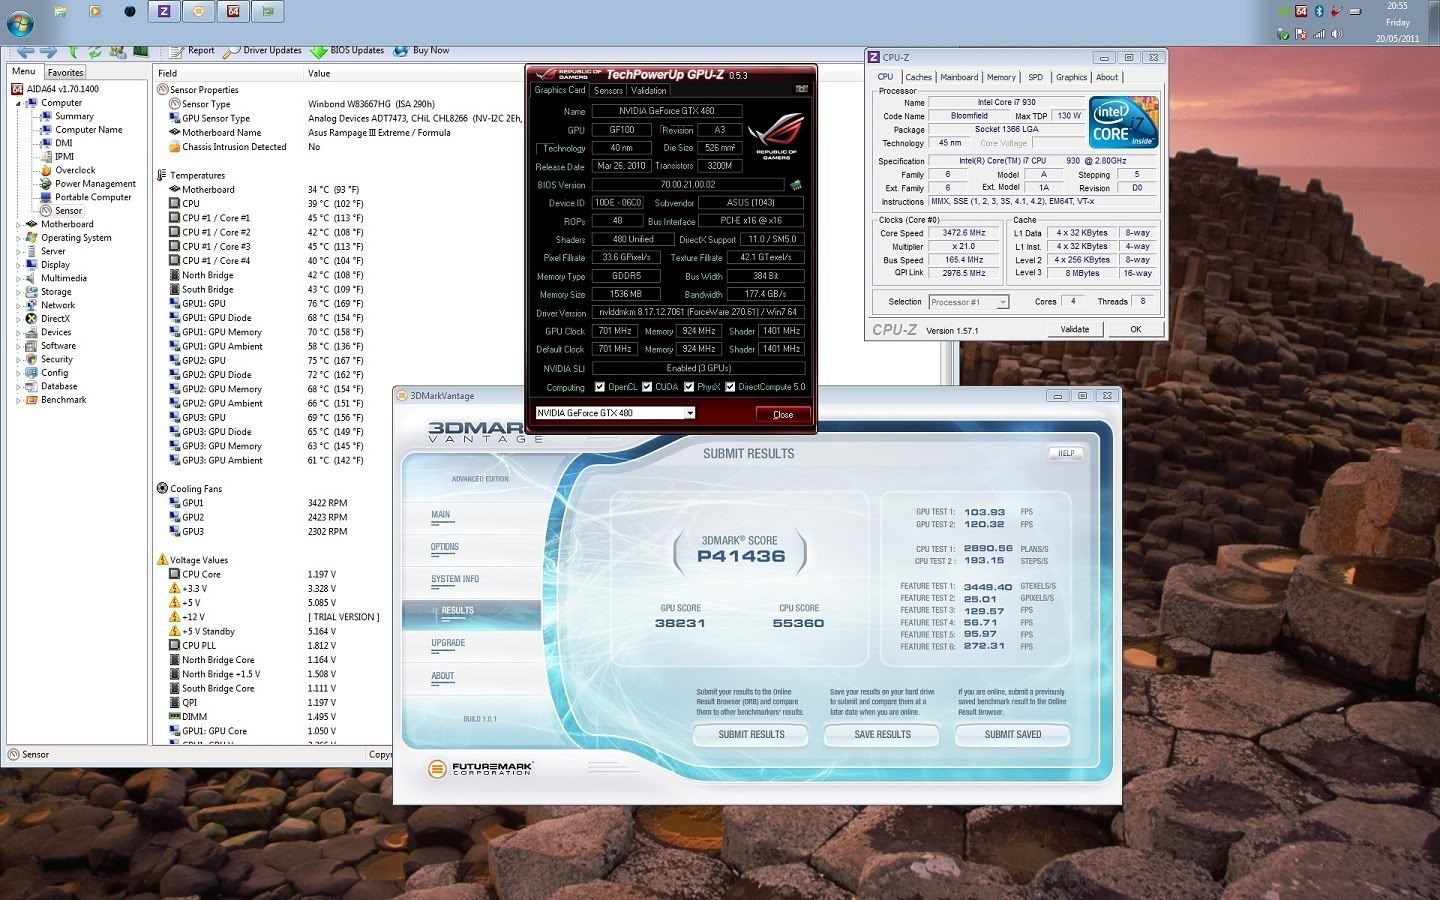Open Driver Updates in AIDA64 toolbar
The image size is (1440, 900).
pos(262,50)
